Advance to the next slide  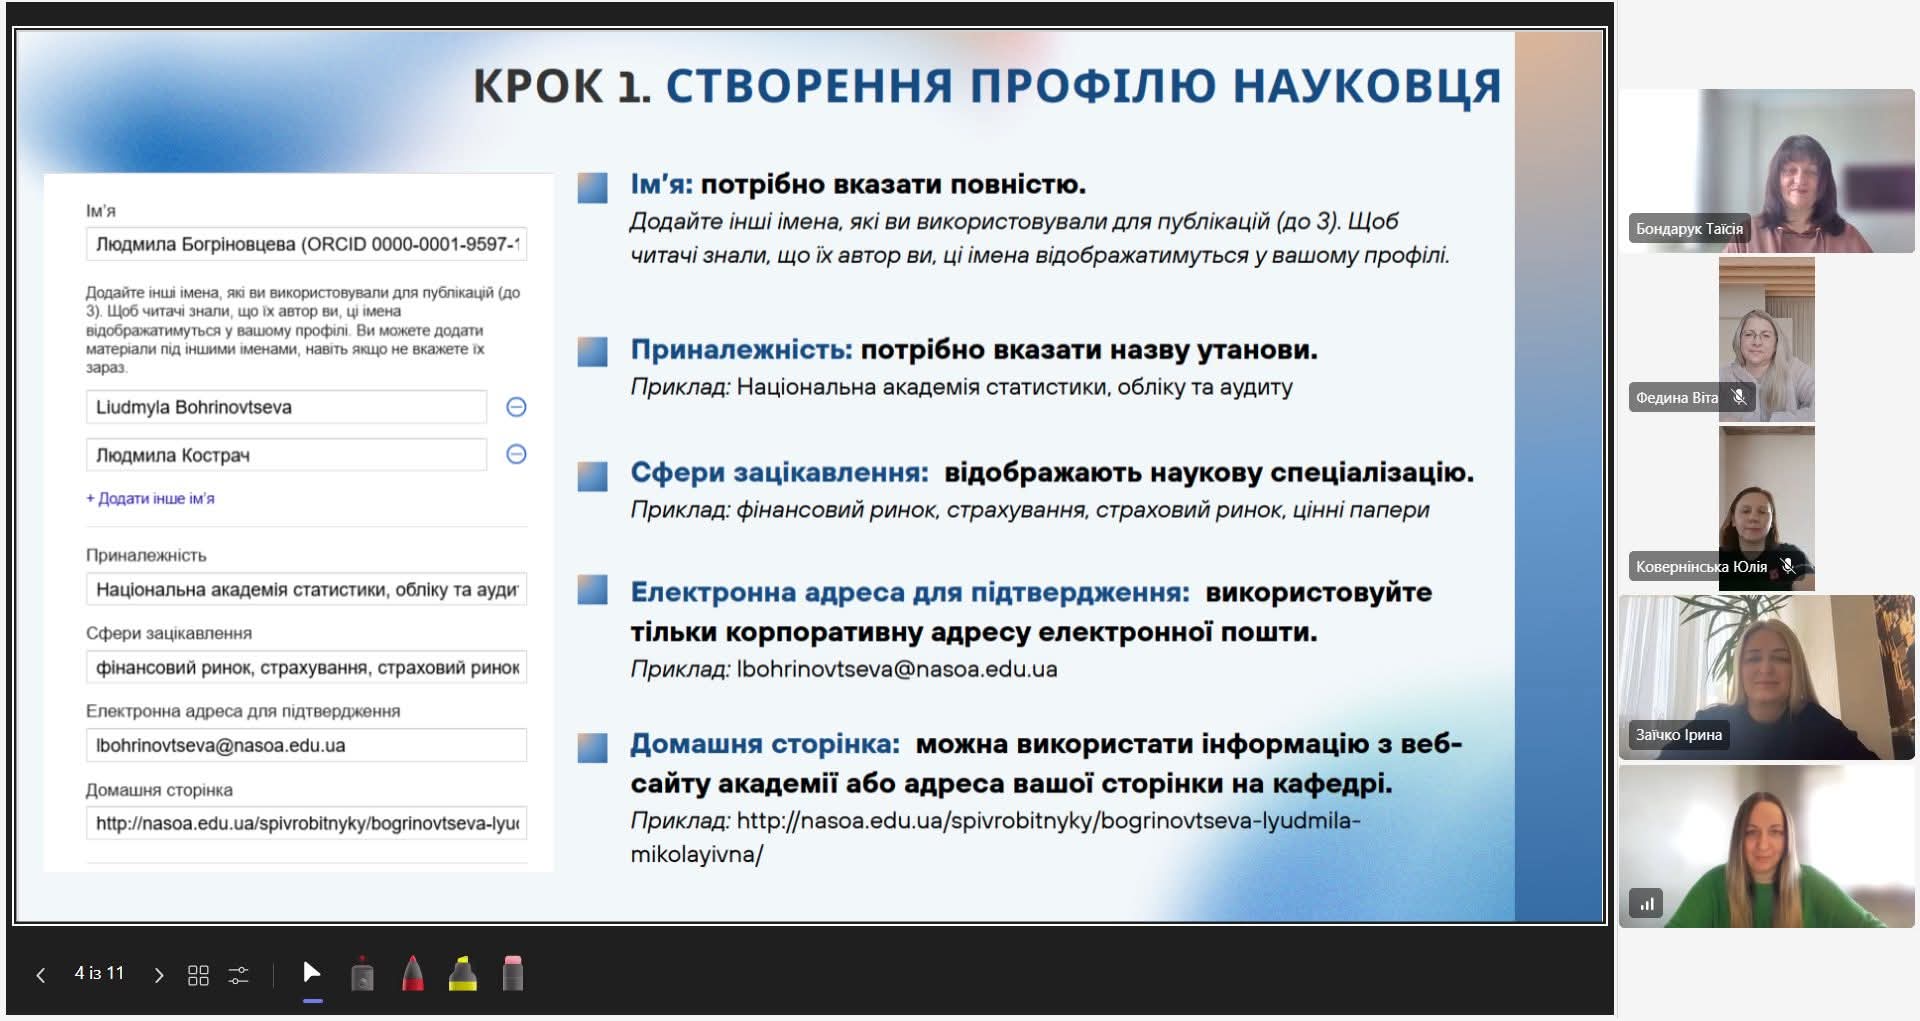coord(158,975)
